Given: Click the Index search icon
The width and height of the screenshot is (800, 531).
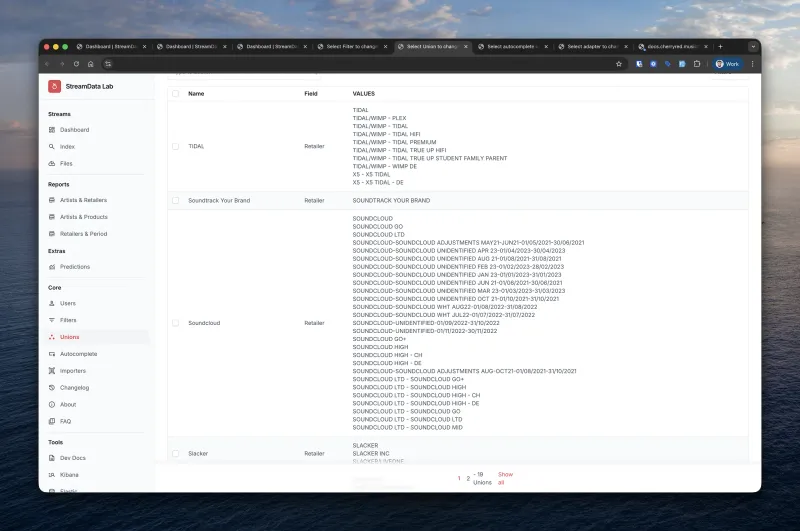Looking at the screenshot, I should point(52,146).
